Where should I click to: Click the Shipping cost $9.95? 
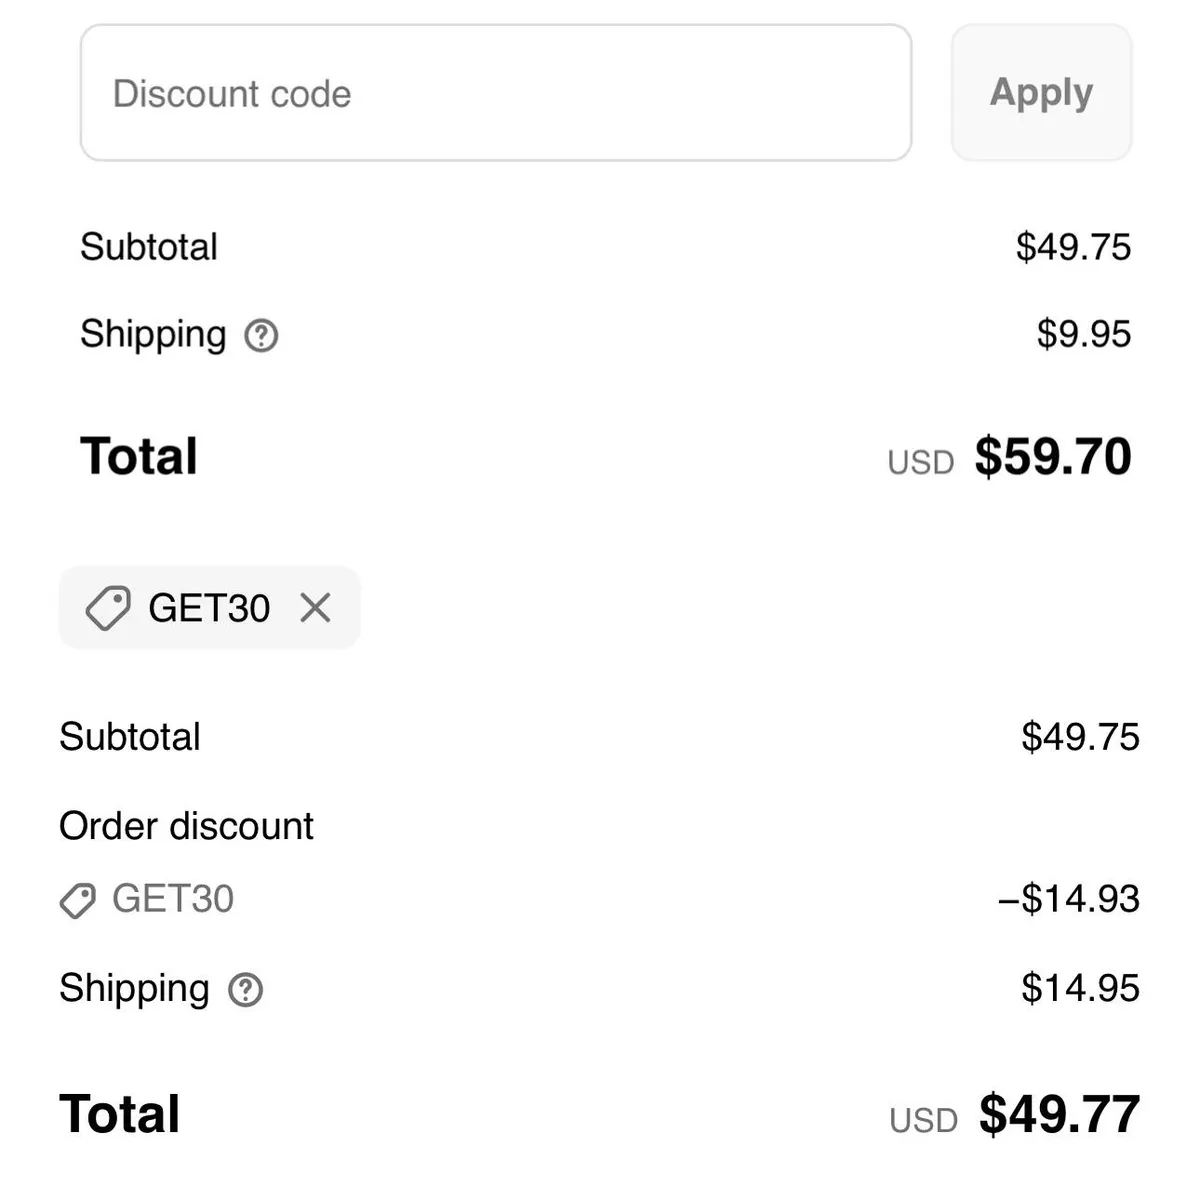click(x=1083, y=335)
